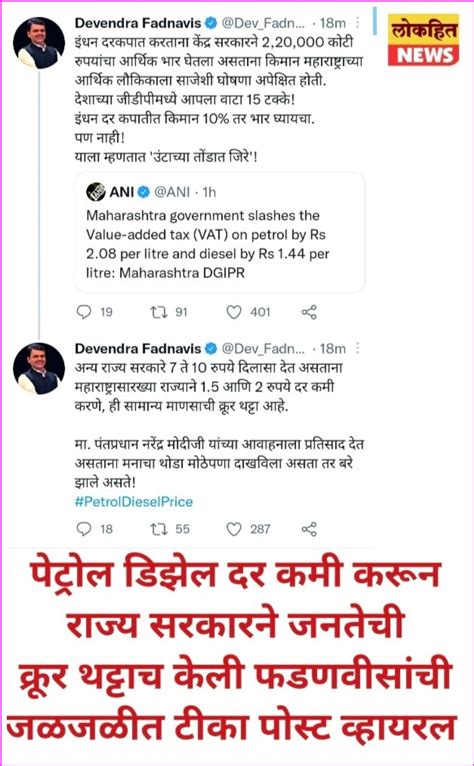Image resolution: width=474 pixels, height=766 pixels.
Task: Click the ANI account logo
Action: pos(96,192)
